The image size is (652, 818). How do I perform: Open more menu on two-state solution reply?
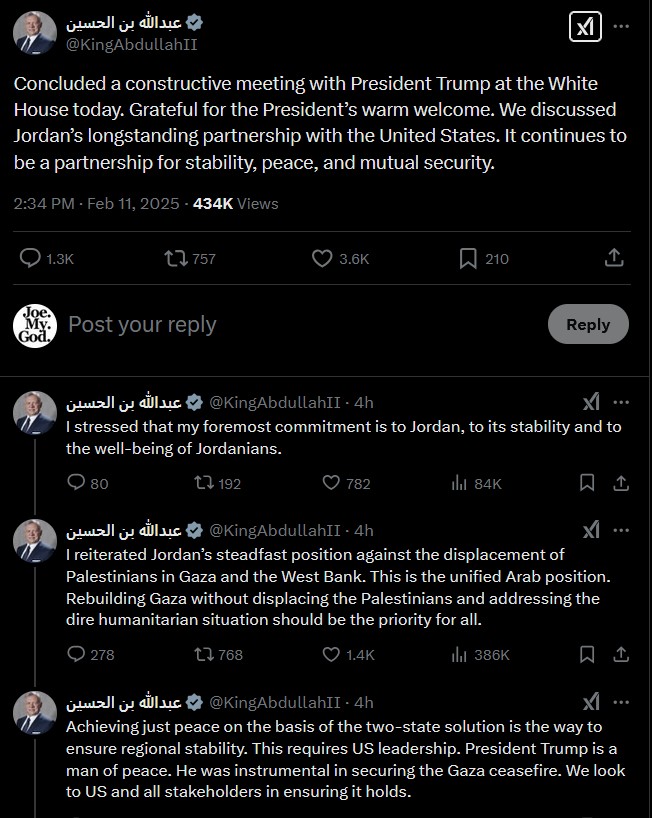(x=621, y=703)
